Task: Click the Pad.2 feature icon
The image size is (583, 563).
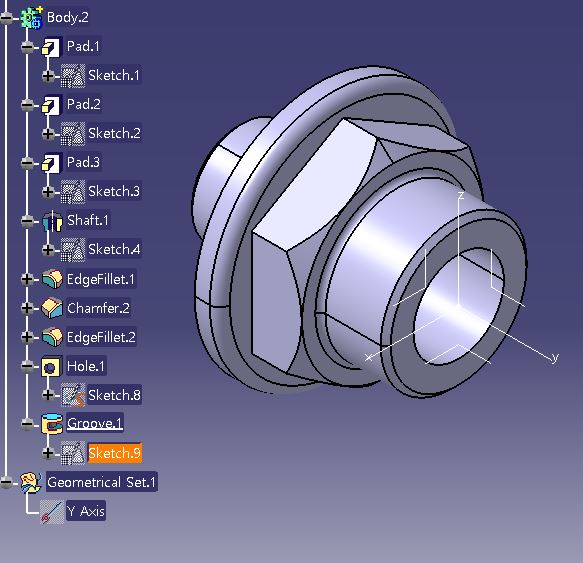Action: pyautogui.click(x=51, y=105)
